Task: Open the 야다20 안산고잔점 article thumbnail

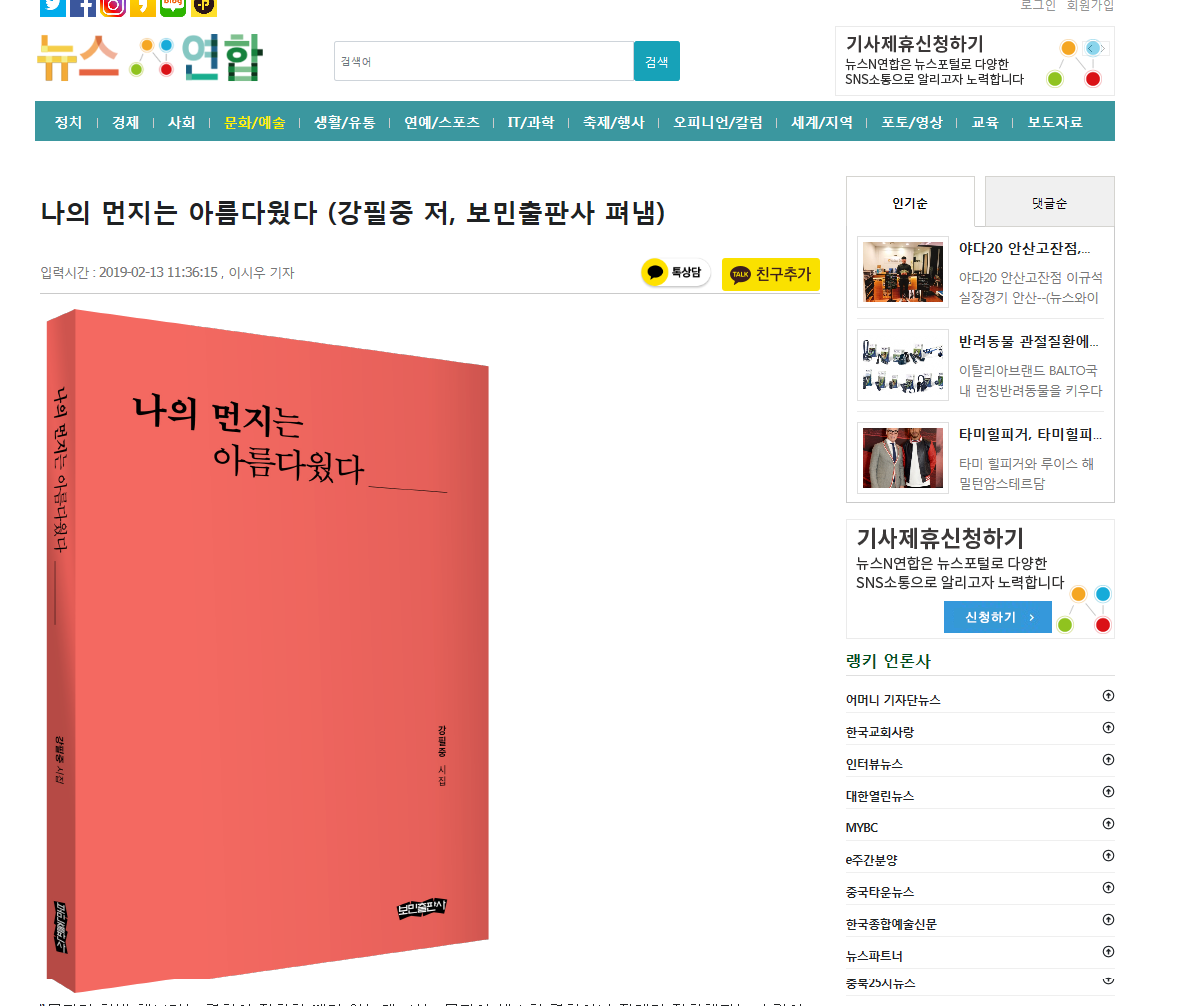Action: tap(902, 272)
